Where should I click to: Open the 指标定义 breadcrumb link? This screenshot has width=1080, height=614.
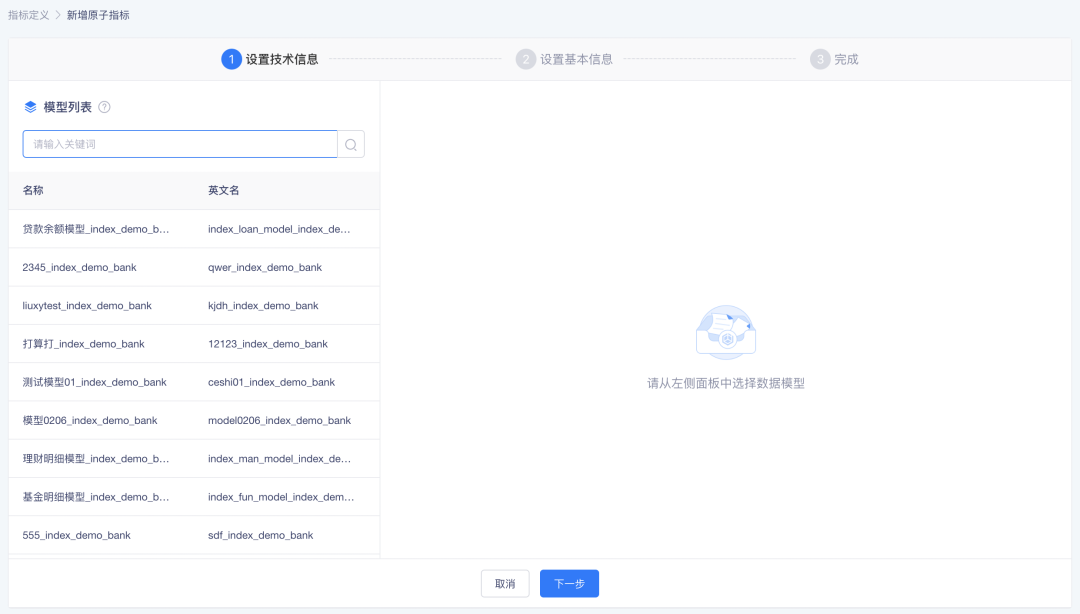tap(28, 15)
